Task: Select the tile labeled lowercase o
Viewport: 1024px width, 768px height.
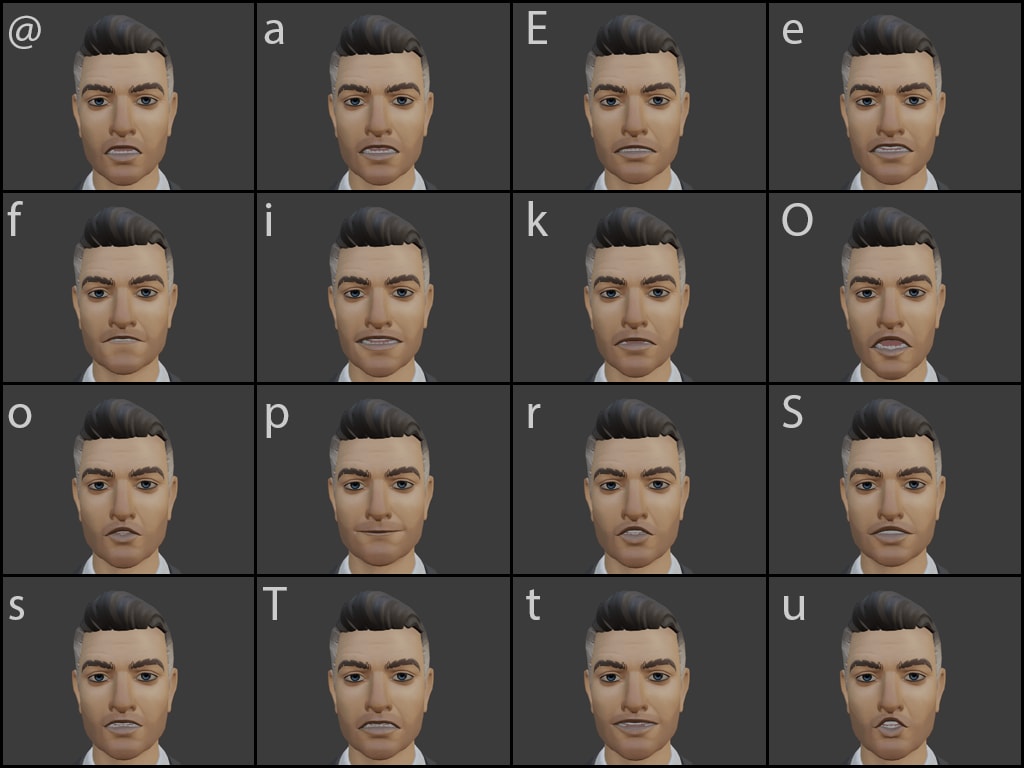Action: pos(128,479)
